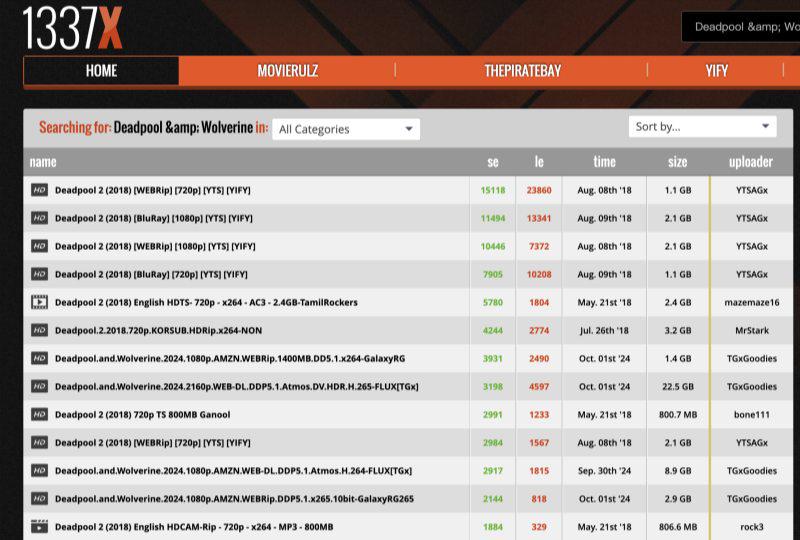Open uploader MrStark profile

click(752, 330)
